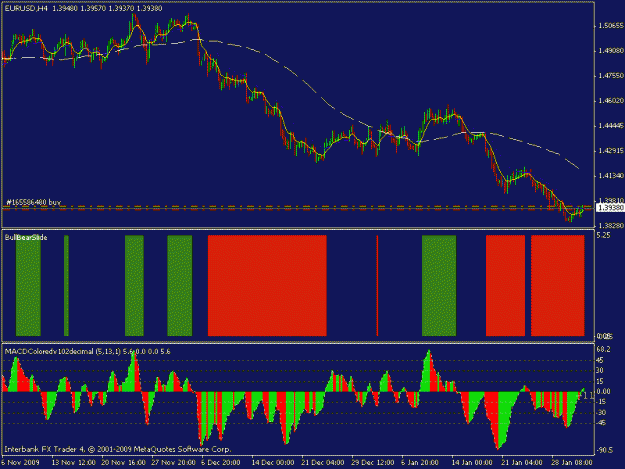625x469 pixels.
Task: Click the highlighted 1.39380 current price tag
Action: [x=610, y=208]
